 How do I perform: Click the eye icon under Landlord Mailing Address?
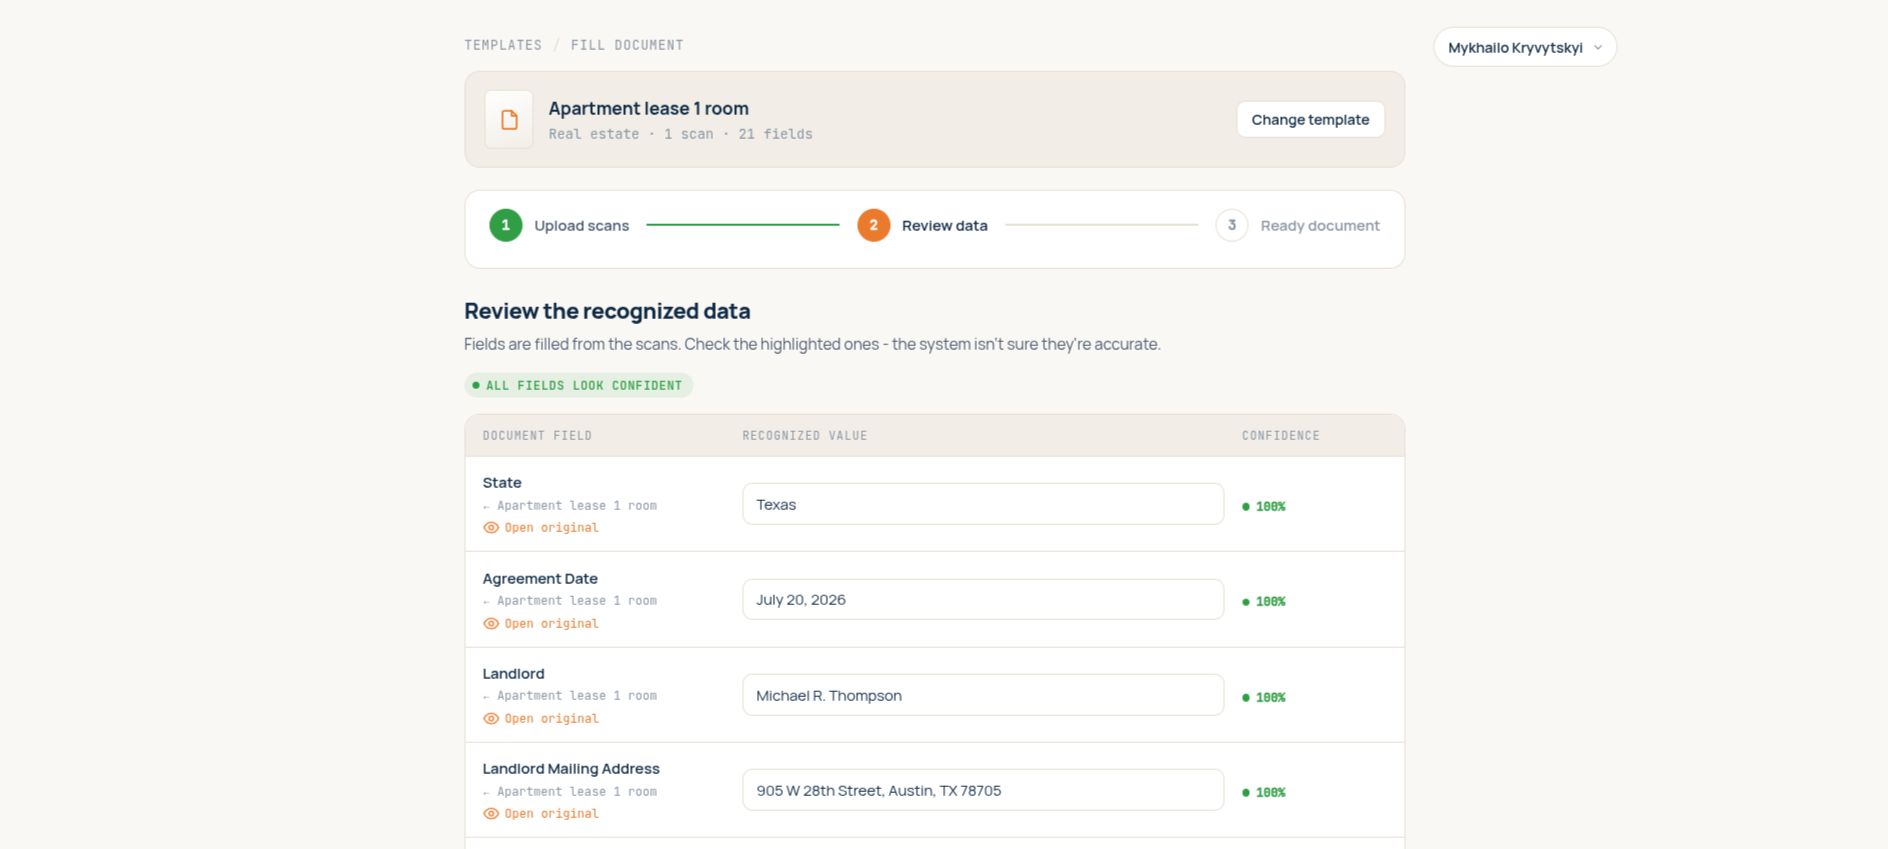491,814
